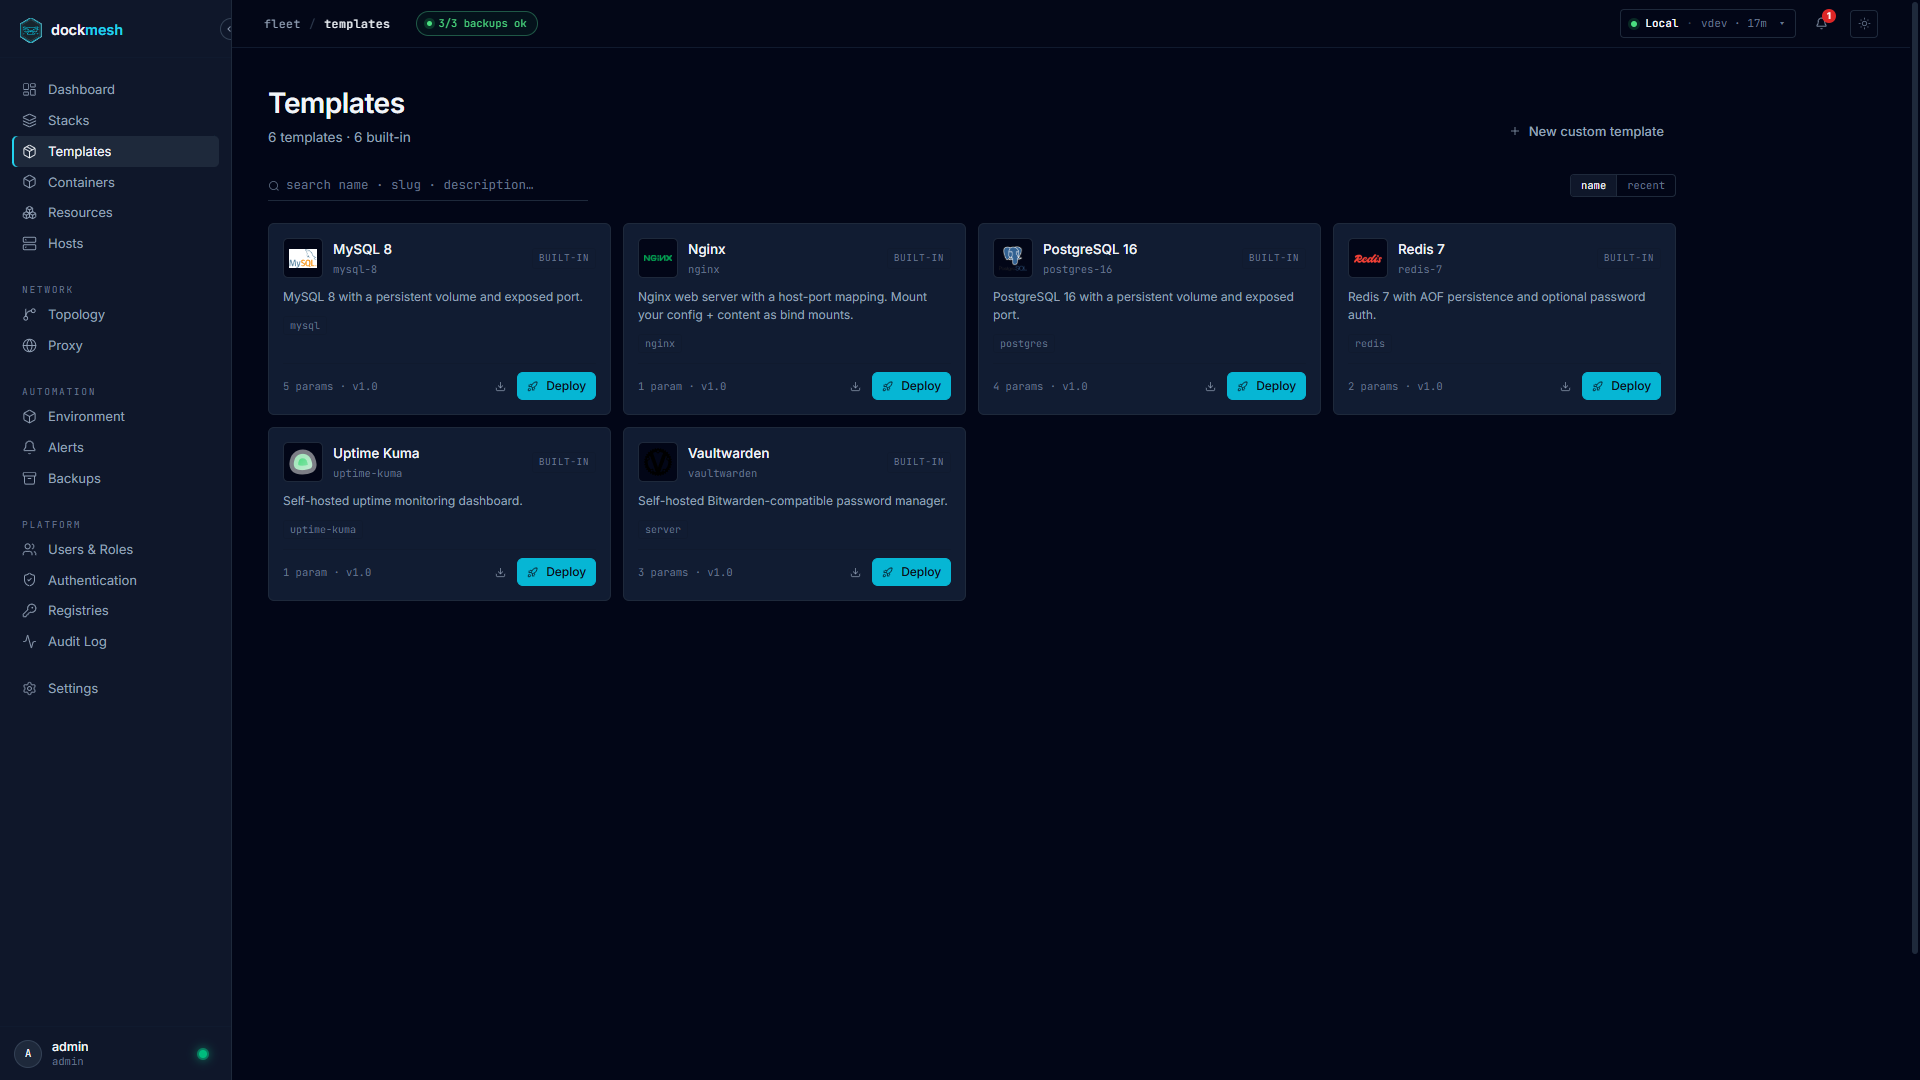Click the Registries key icon
The width and height of the screenshot is (1920, 1080).
(30, 611)
